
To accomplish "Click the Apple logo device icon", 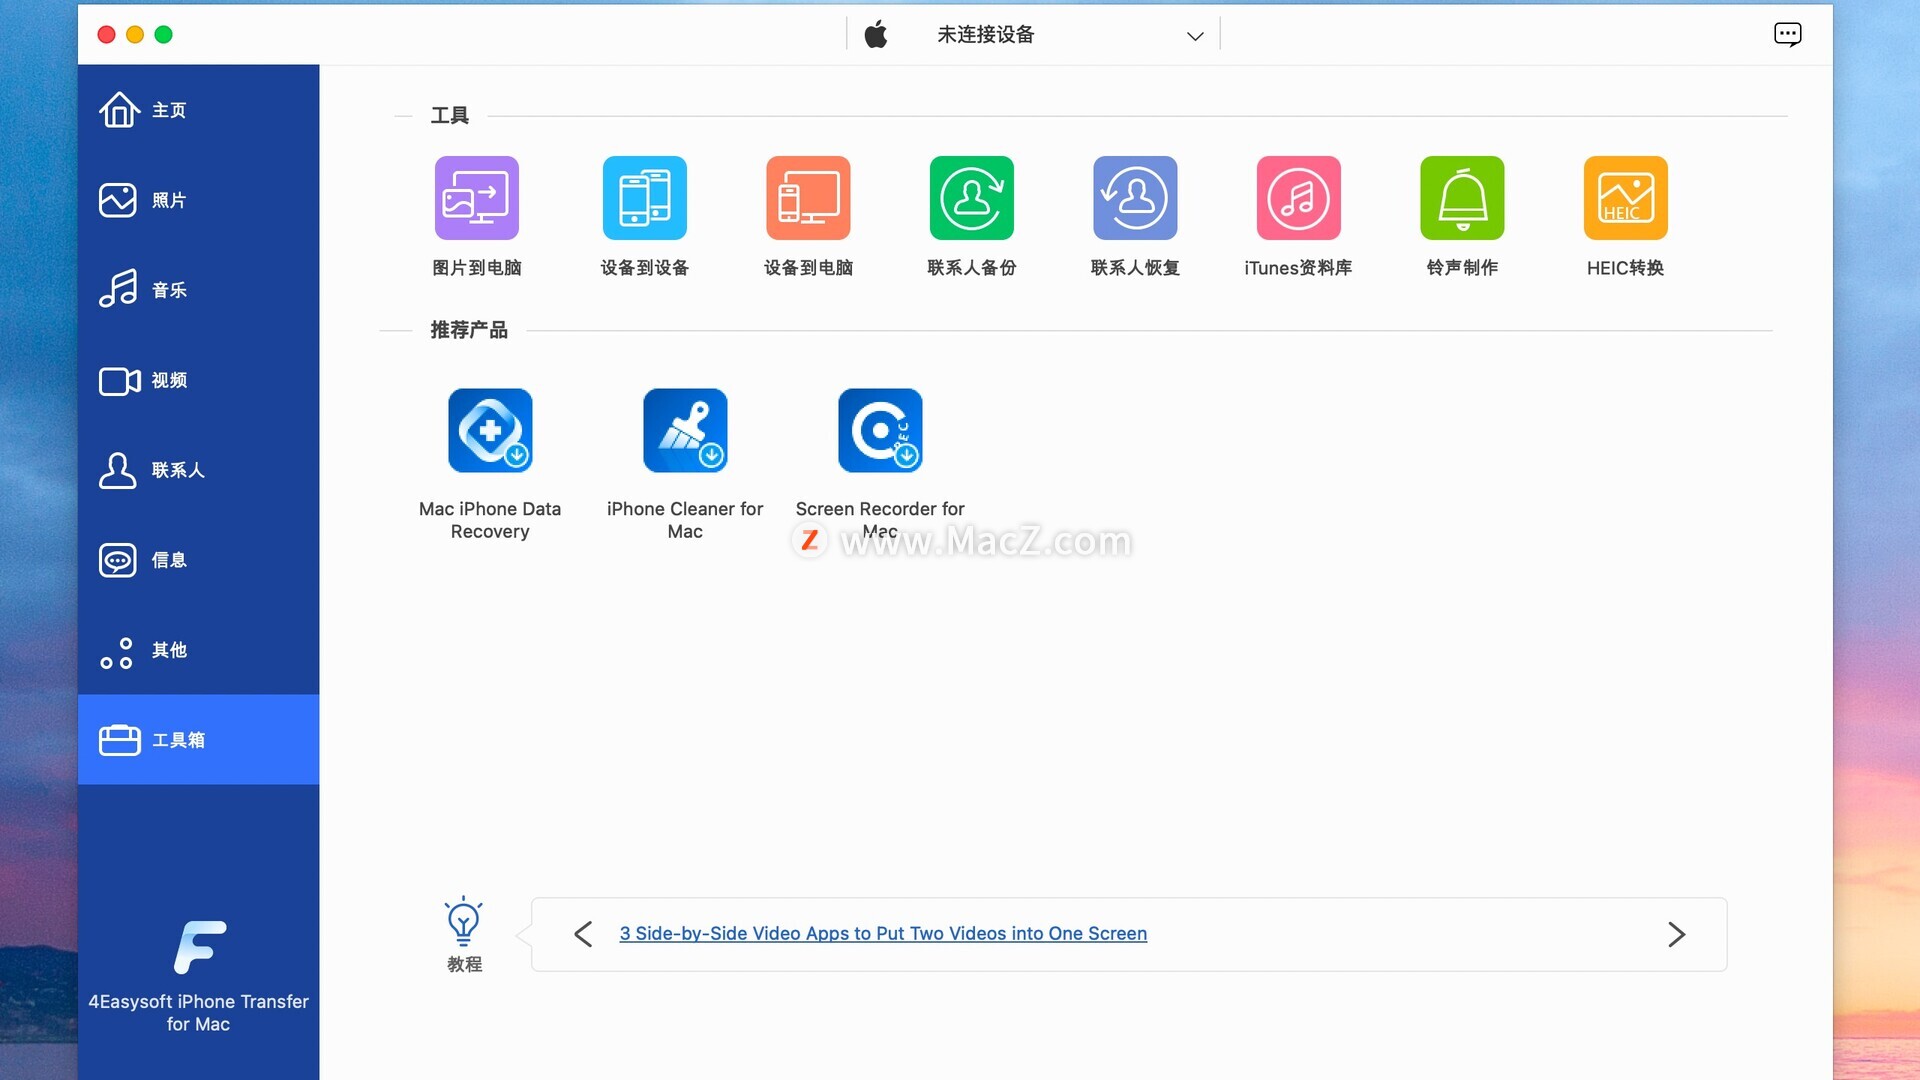I will click(x=876, y=35).
